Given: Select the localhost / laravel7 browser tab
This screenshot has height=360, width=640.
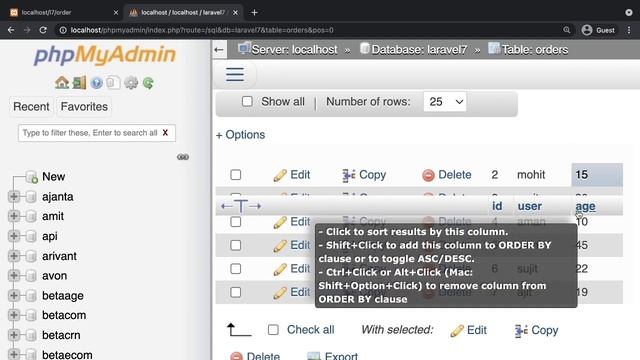Looking at the screenshot, I should [183, 12].
